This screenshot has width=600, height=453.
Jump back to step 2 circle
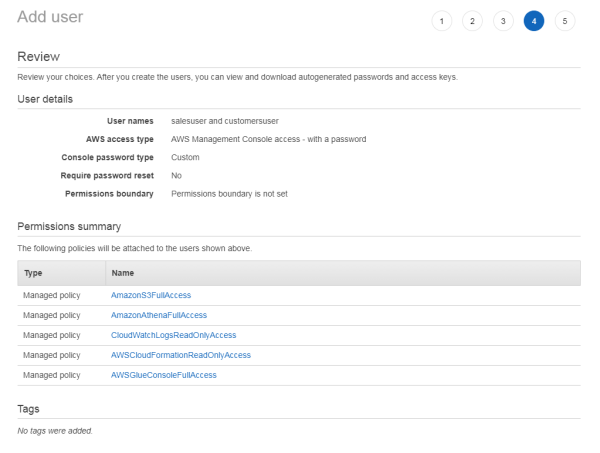click(x=473, y=21)
